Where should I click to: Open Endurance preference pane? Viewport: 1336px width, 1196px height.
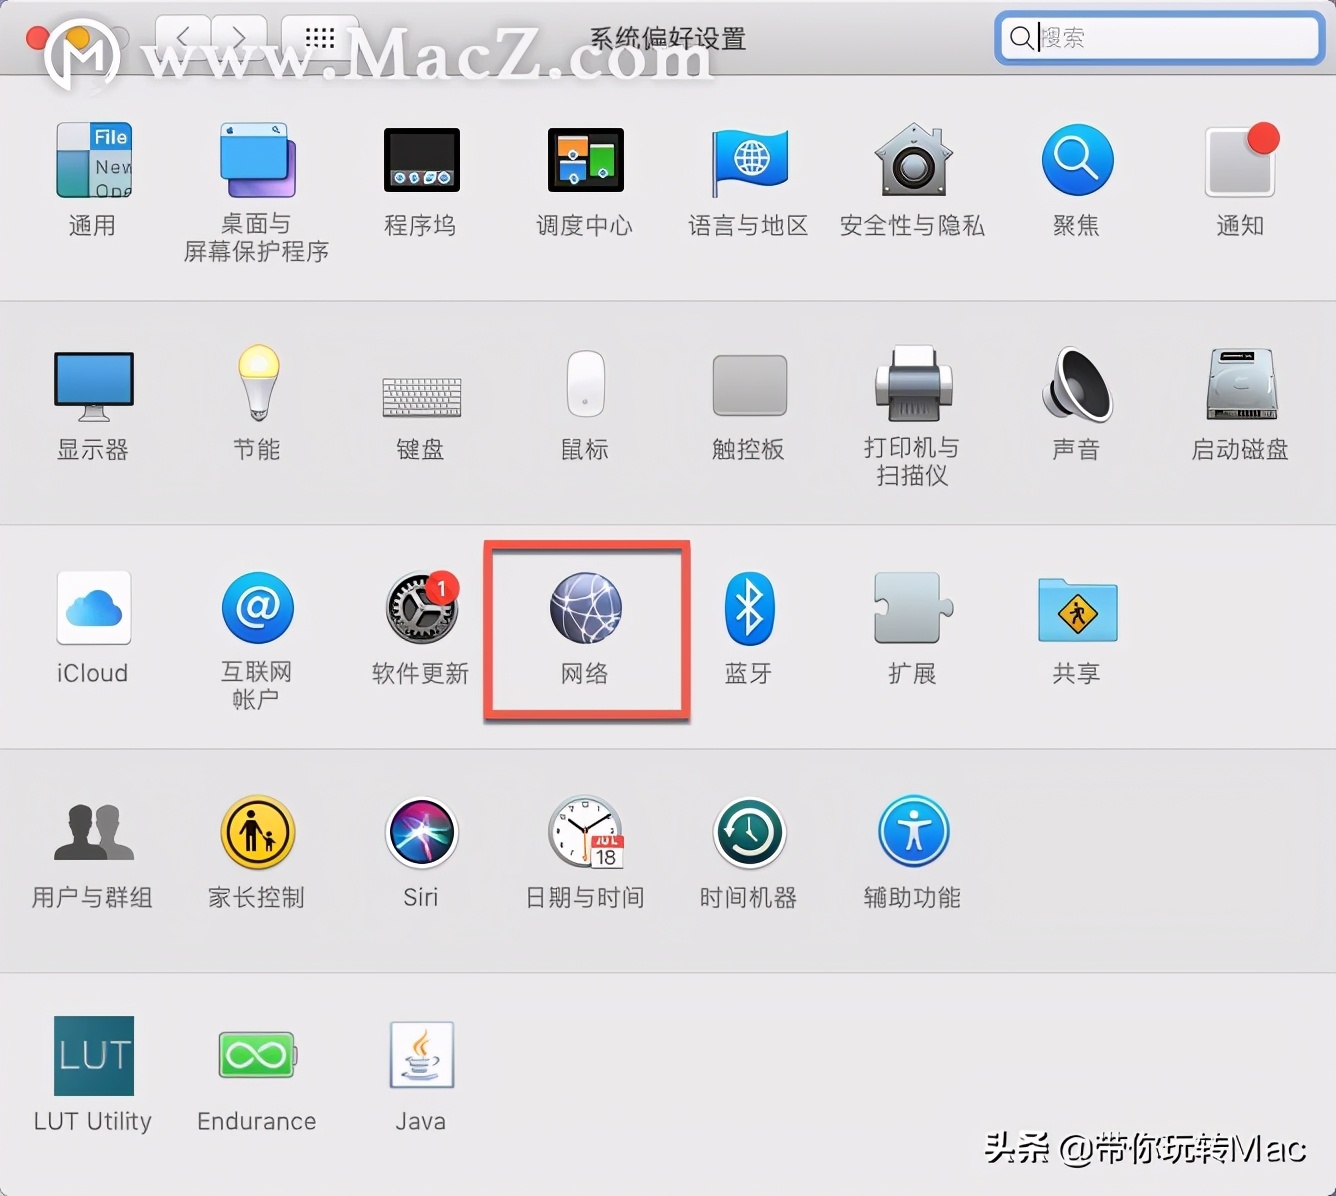click(x=257, y=1055)
